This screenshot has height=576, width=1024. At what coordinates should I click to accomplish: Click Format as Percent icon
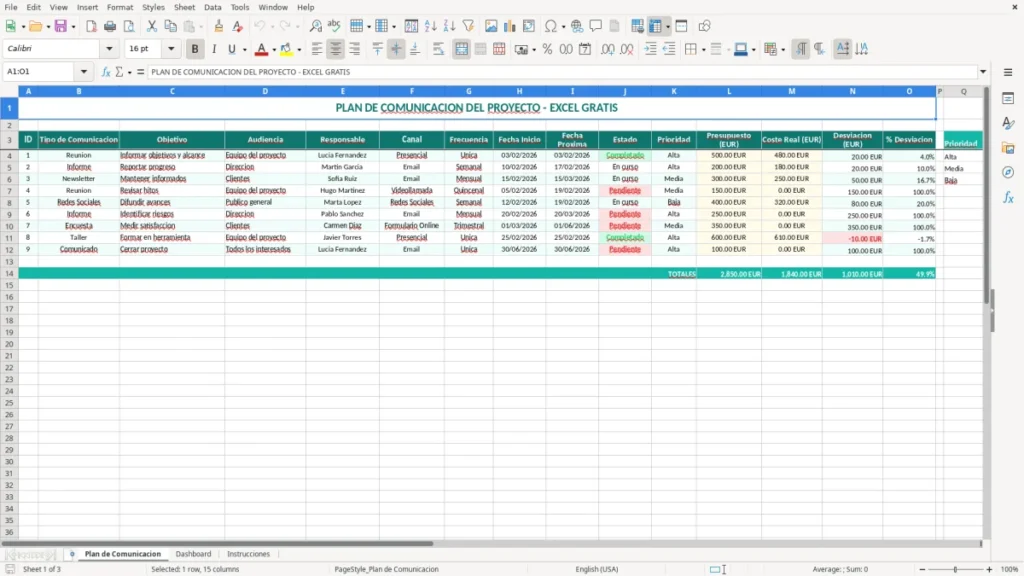tap(547, 49)
